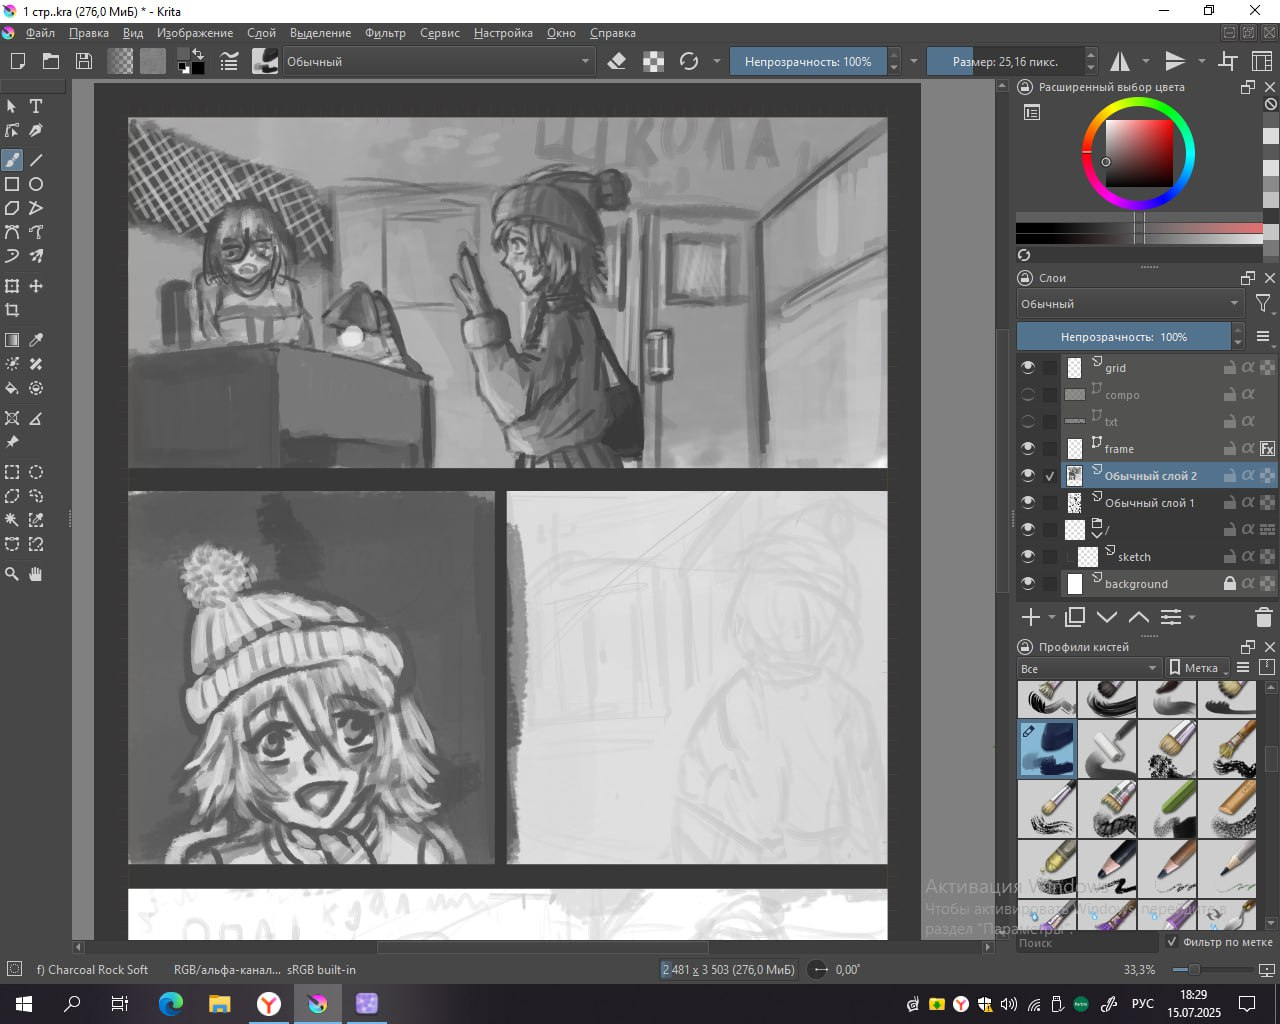The image size is (1280, 1024).
Task: Show the compo layer
Action: pyautogui.click(x=1028, y=394)
